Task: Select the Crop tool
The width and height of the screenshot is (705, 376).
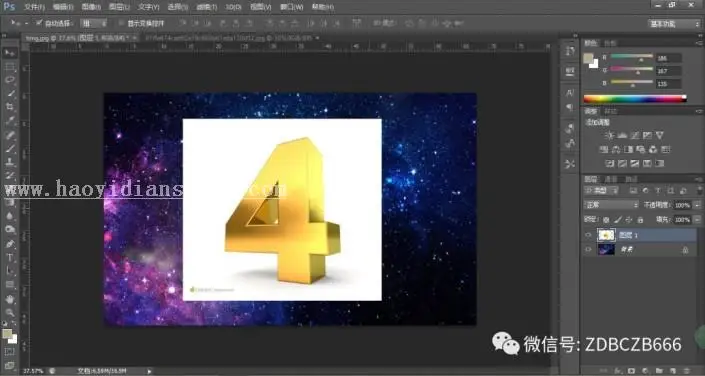Action: (9, 107)
